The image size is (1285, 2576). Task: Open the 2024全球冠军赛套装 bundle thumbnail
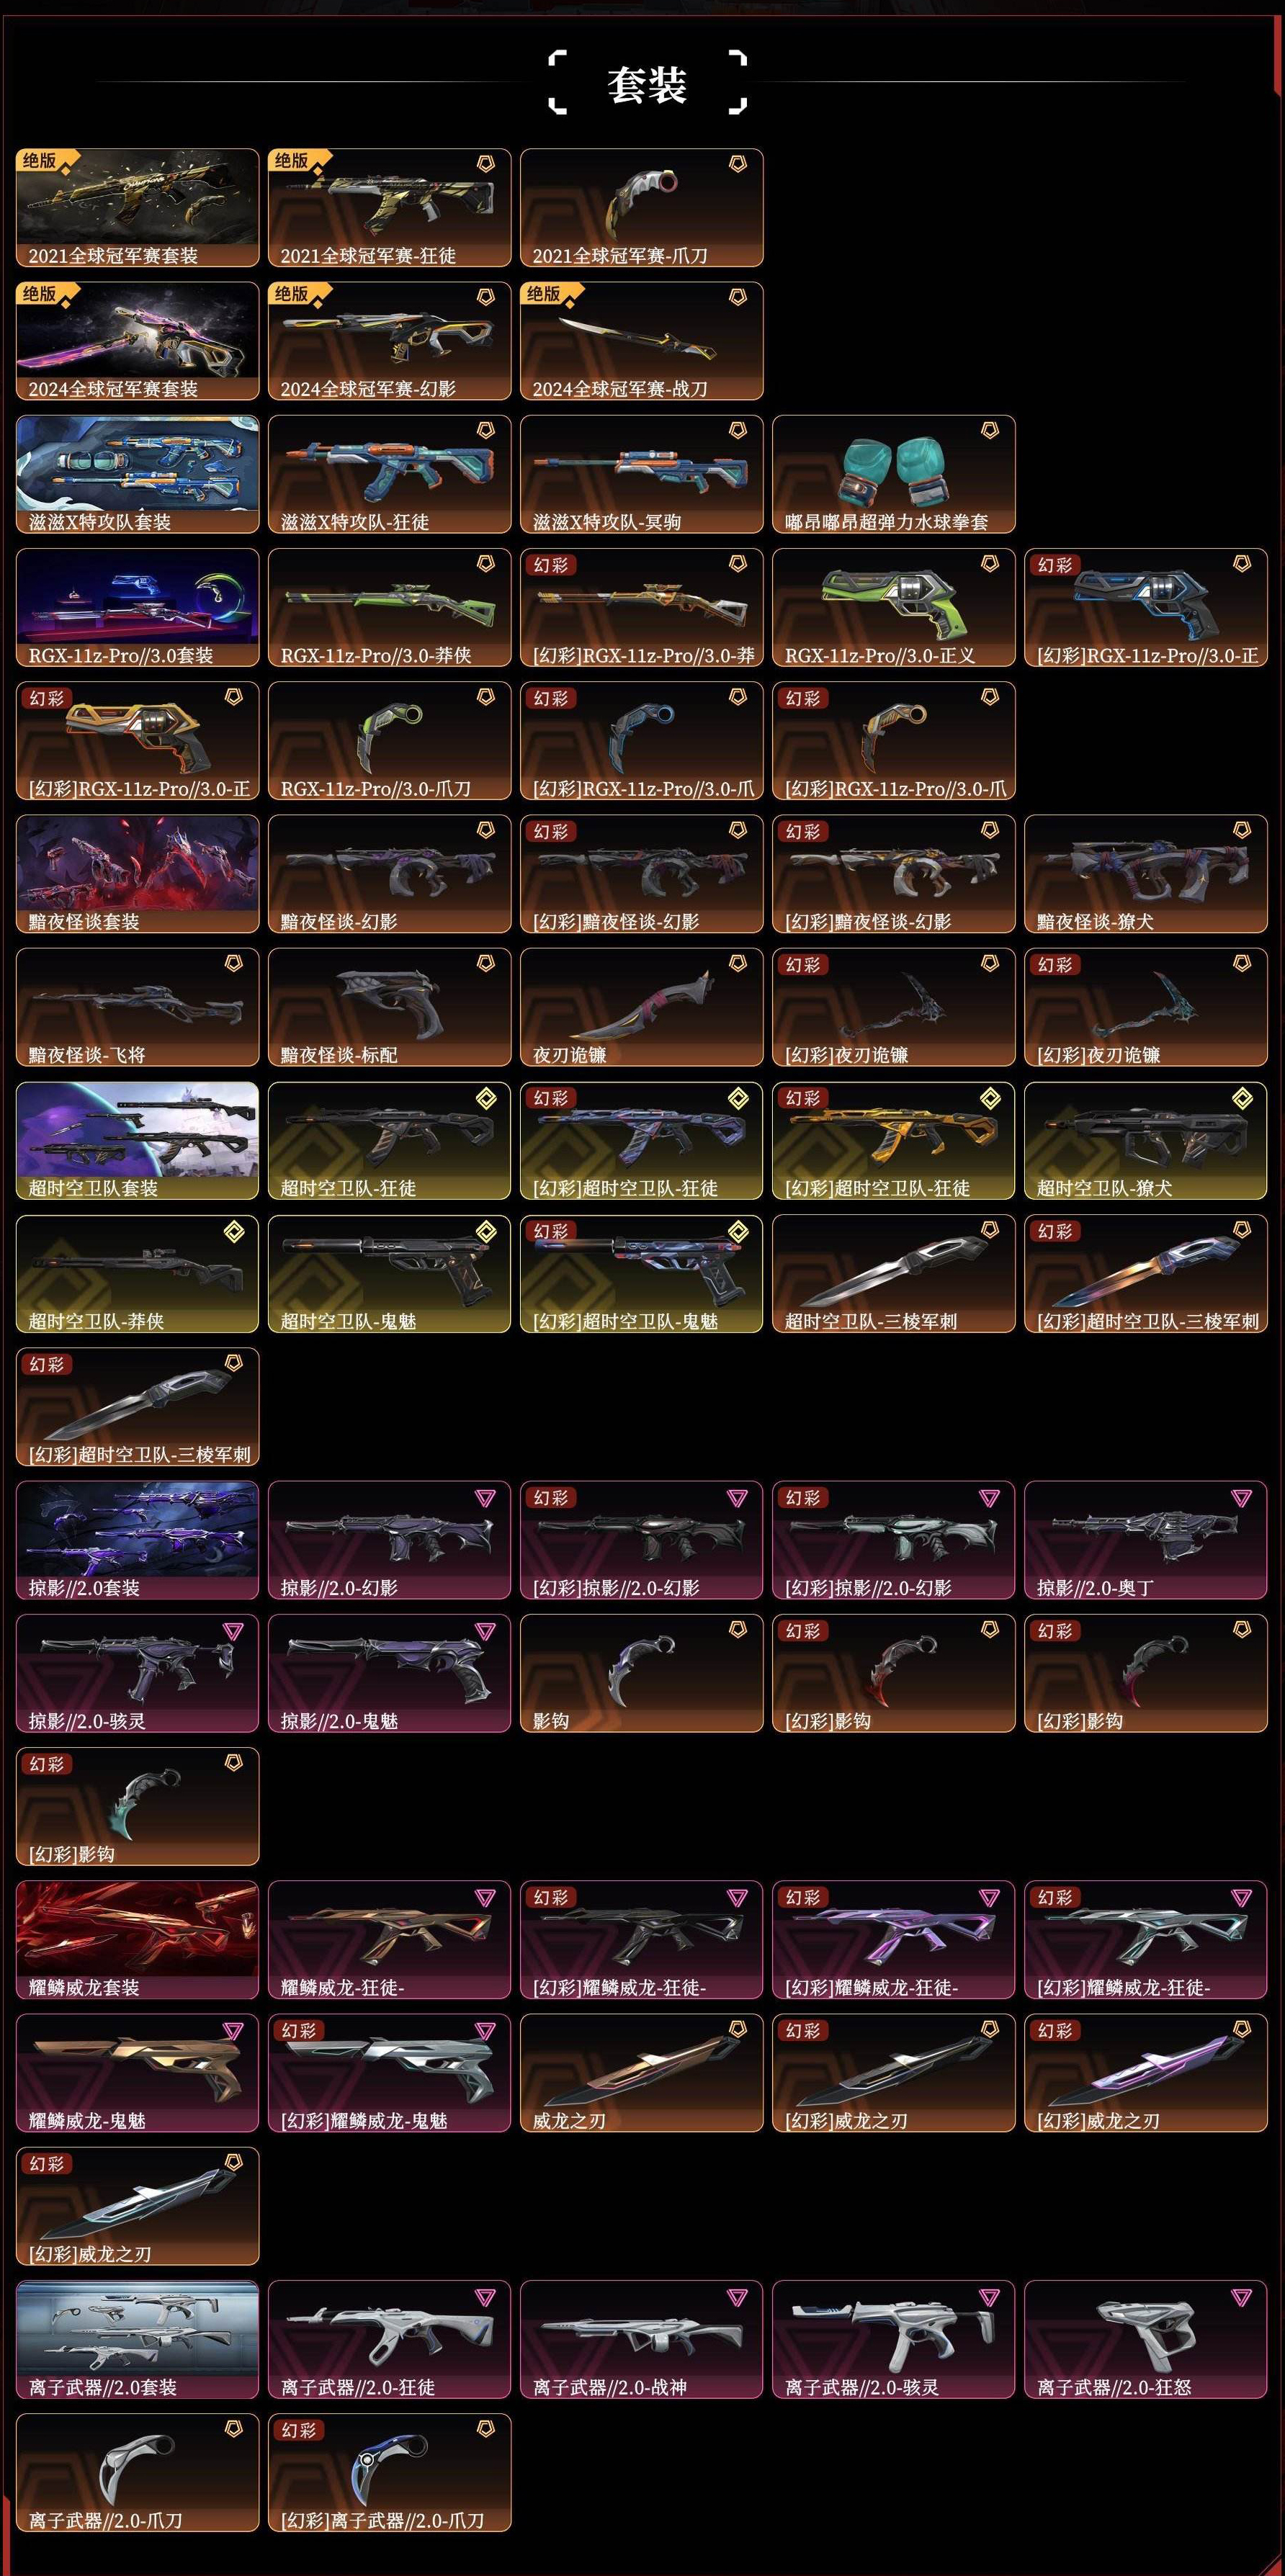[137, 341]
